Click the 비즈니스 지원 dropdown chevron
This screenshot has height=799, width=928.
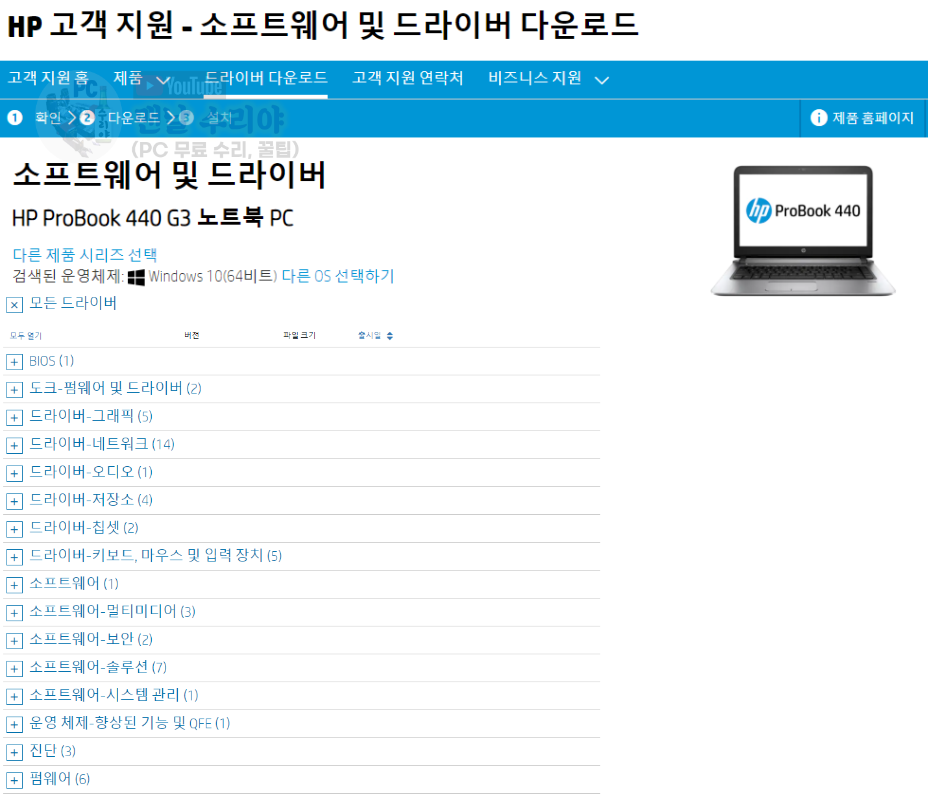point(602,80)
